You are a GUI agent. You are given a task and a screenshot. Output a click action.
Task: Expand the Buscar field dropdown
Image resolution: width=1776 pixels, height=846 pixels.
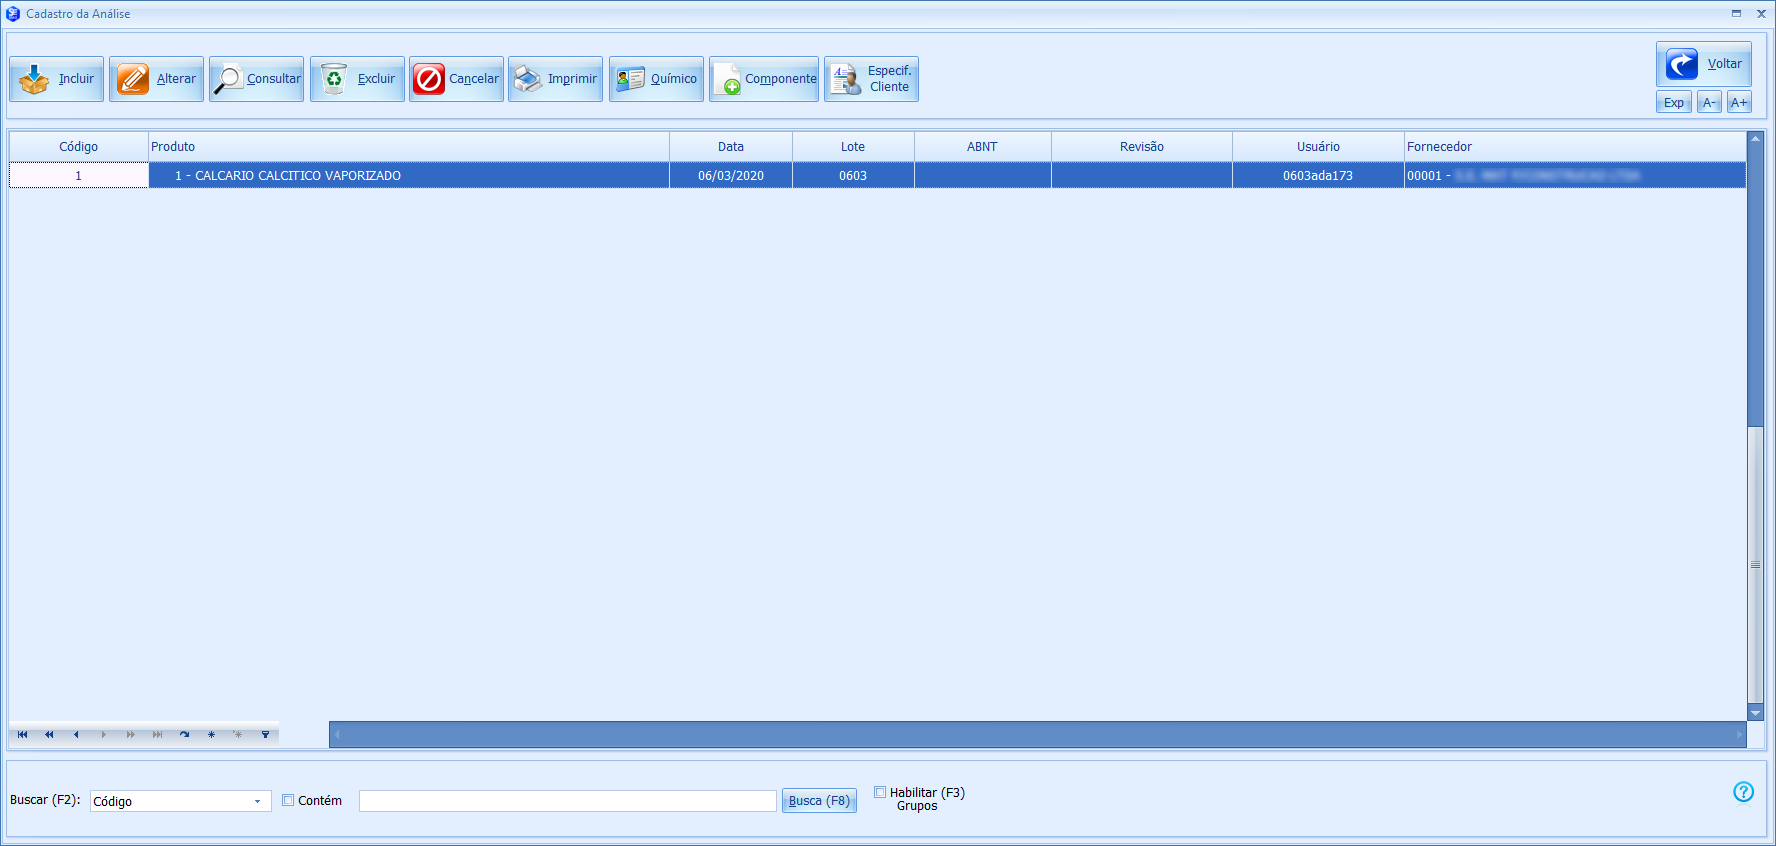tap(257, 801)
